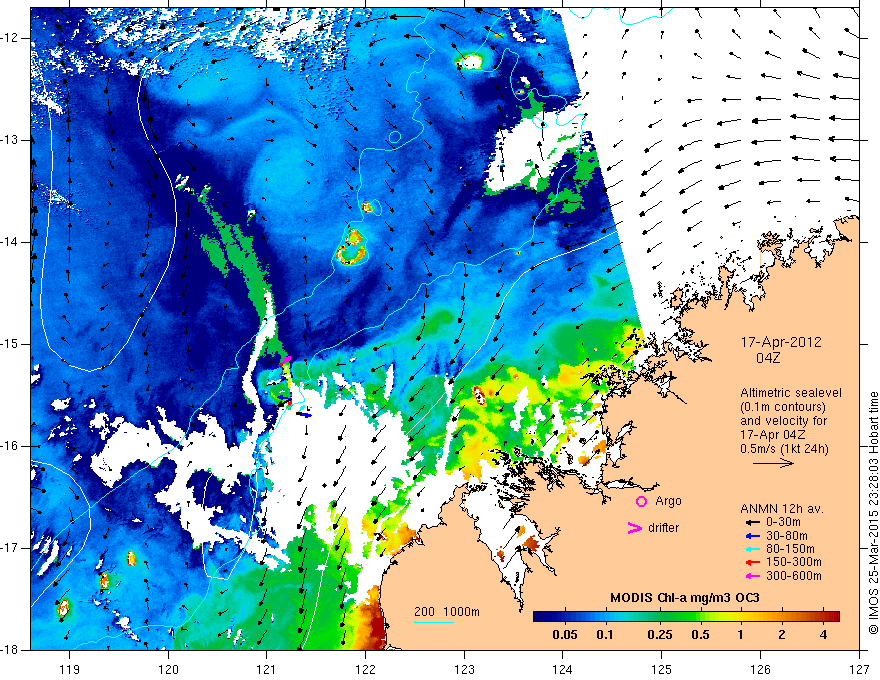
Task: Click the red 150-300m legend arrow
Action: pos(751,562)
